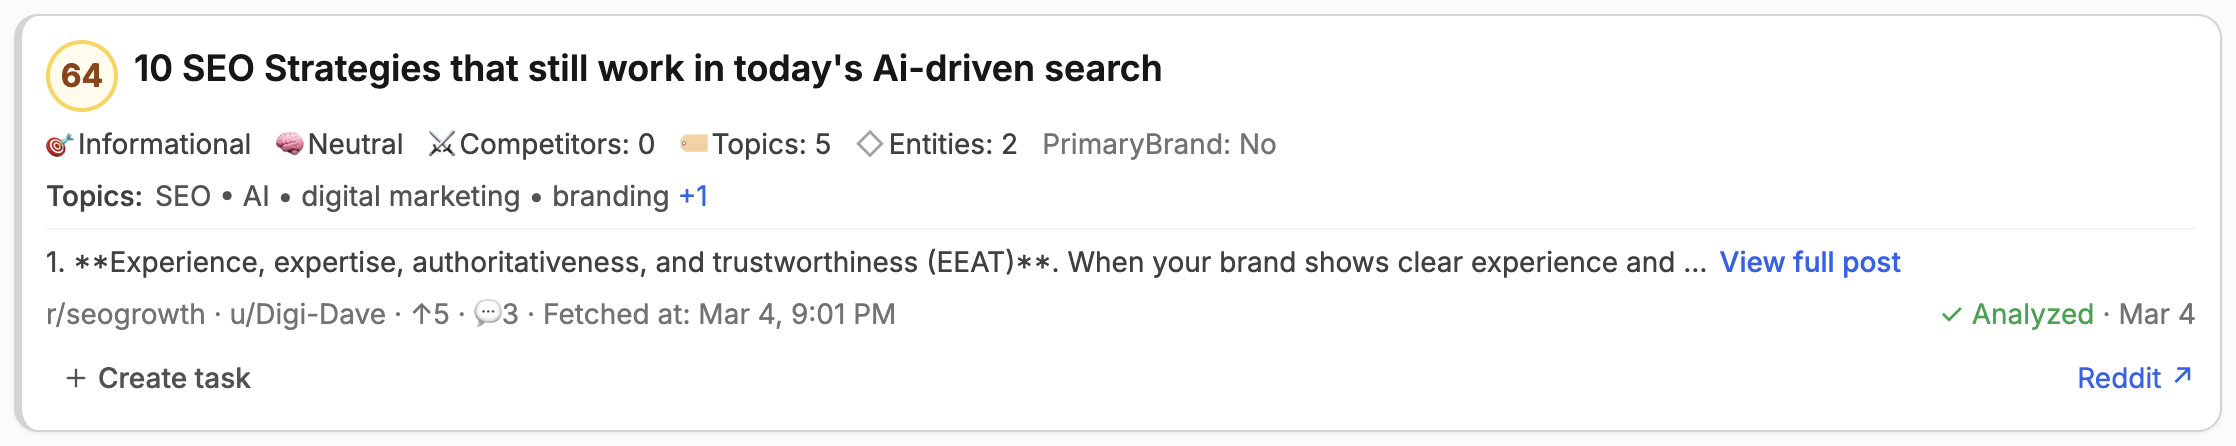Click the PrimaryBrand: No label
Viewport: 2236px width, 446px height.
pos(1158,144)
